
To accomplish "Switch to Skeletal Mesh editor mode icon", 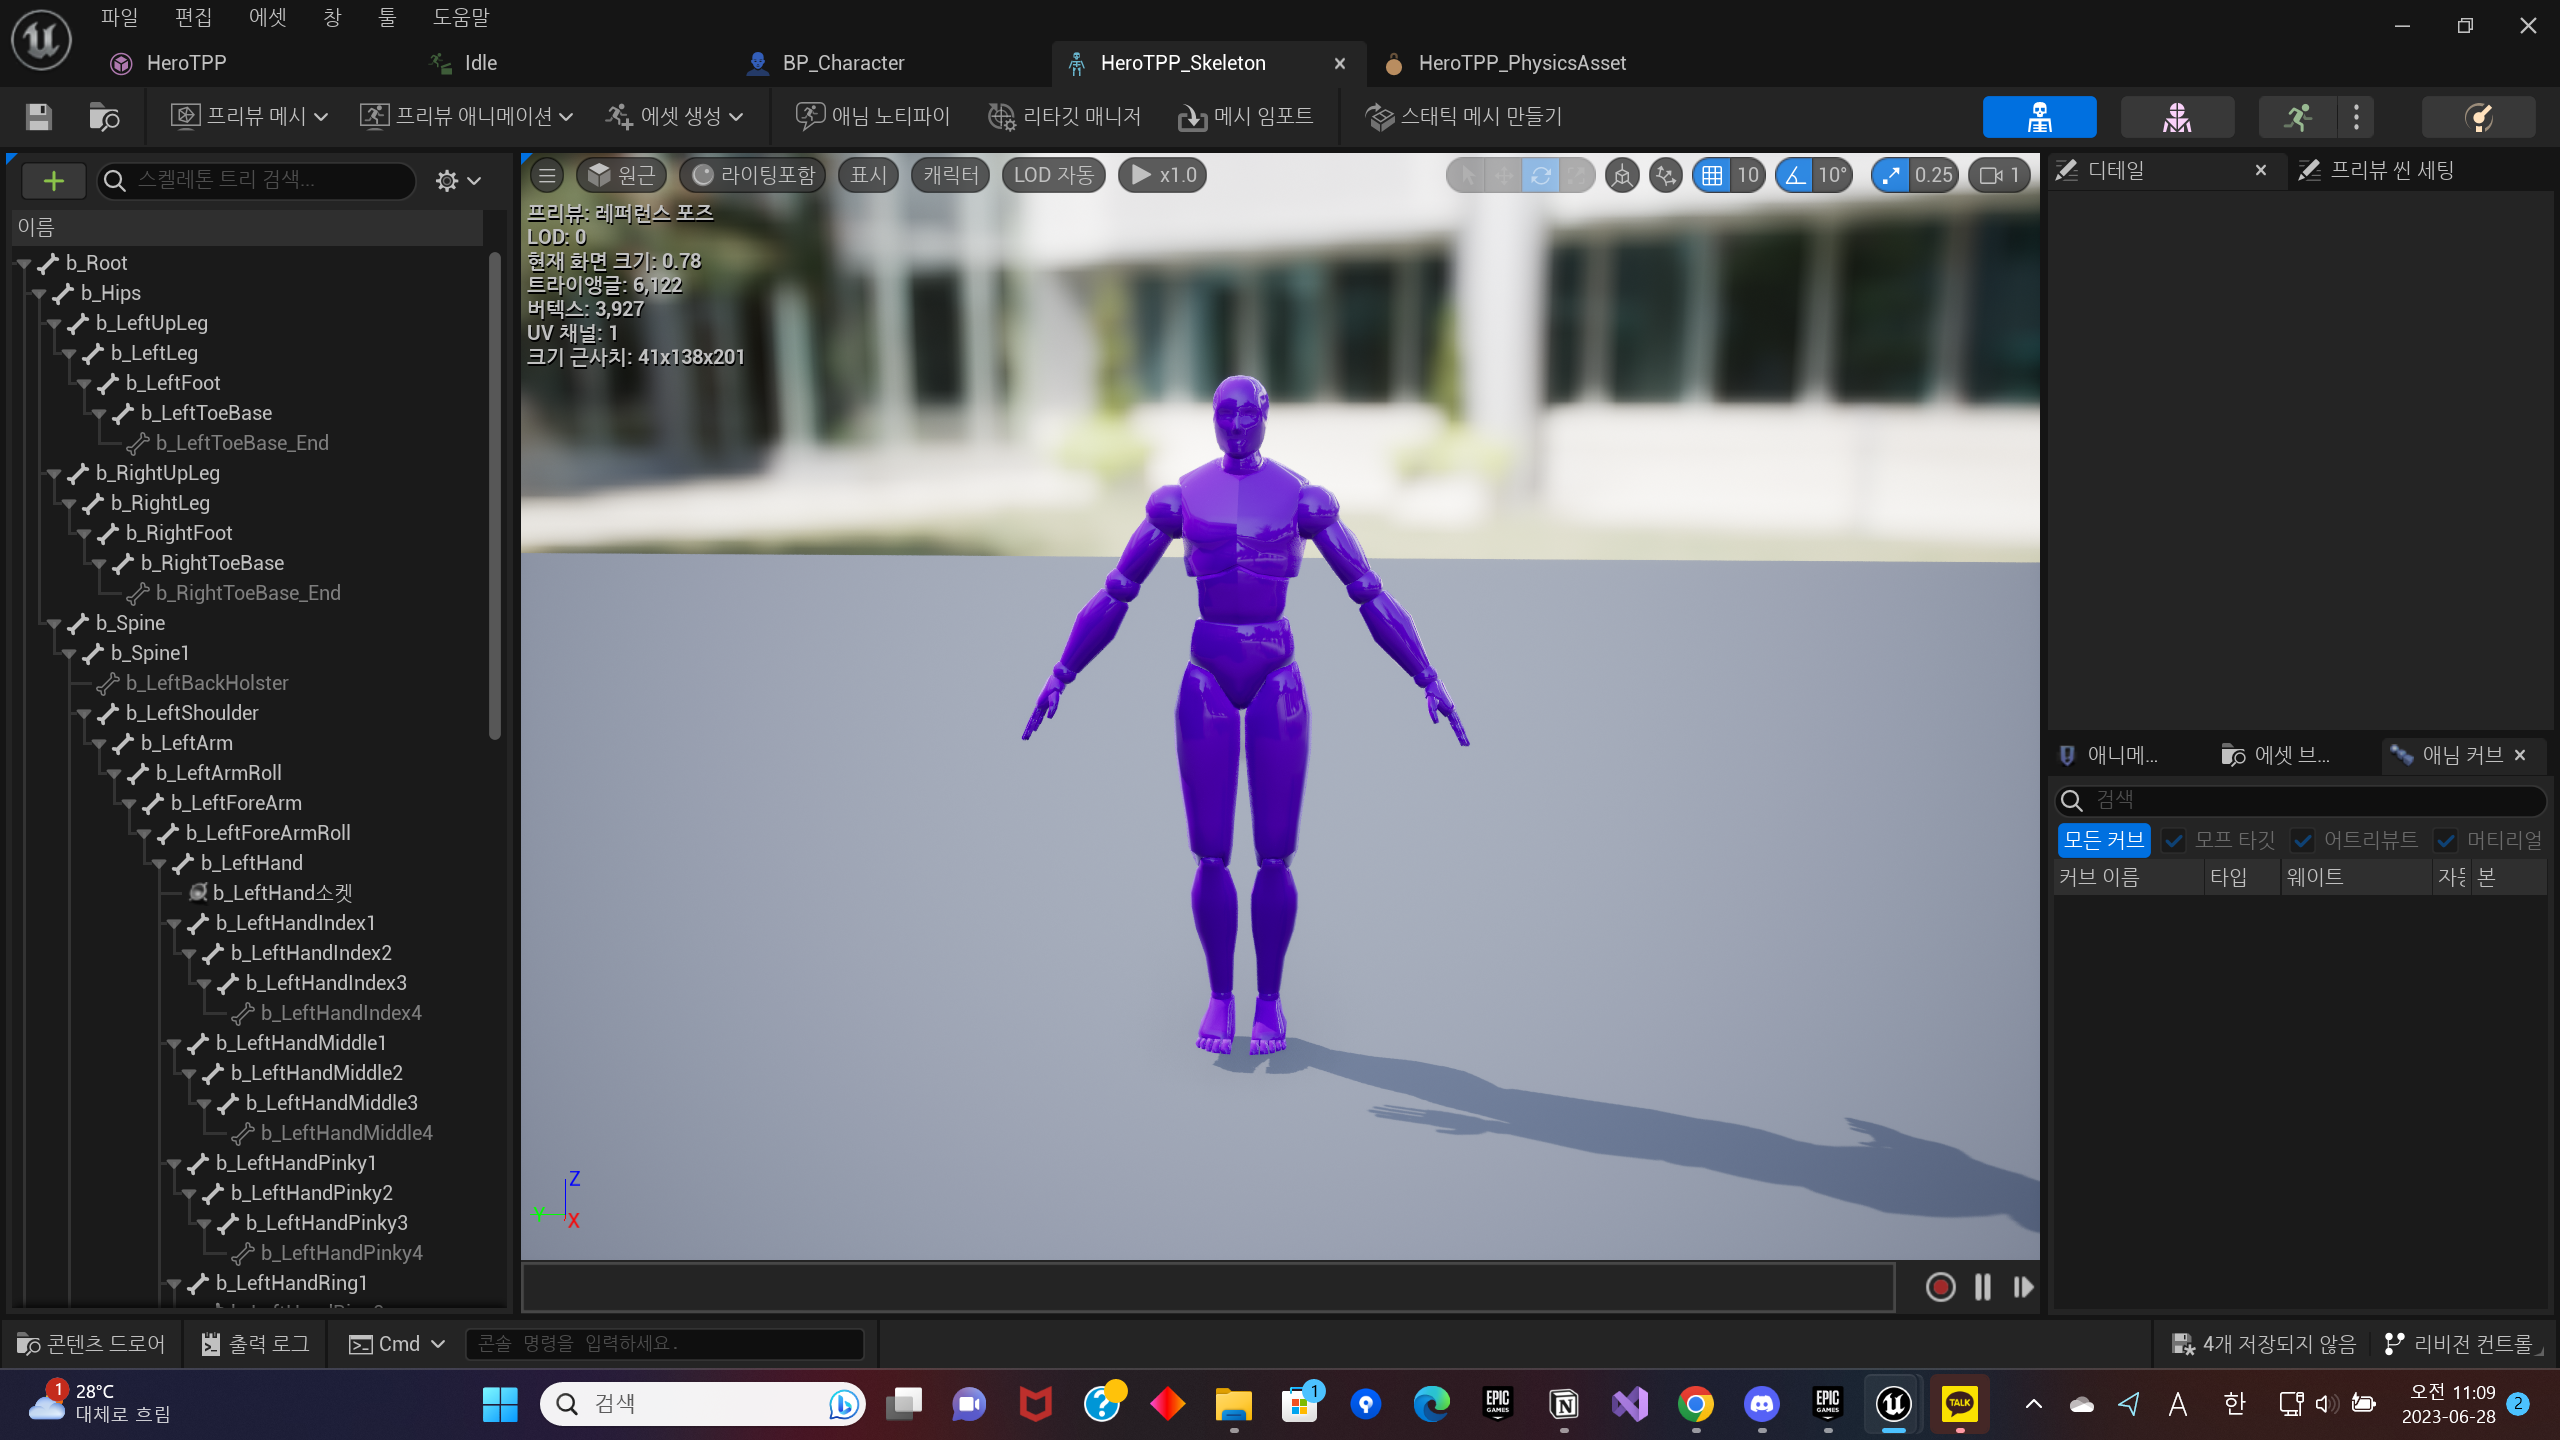I will click(2177, 117).
